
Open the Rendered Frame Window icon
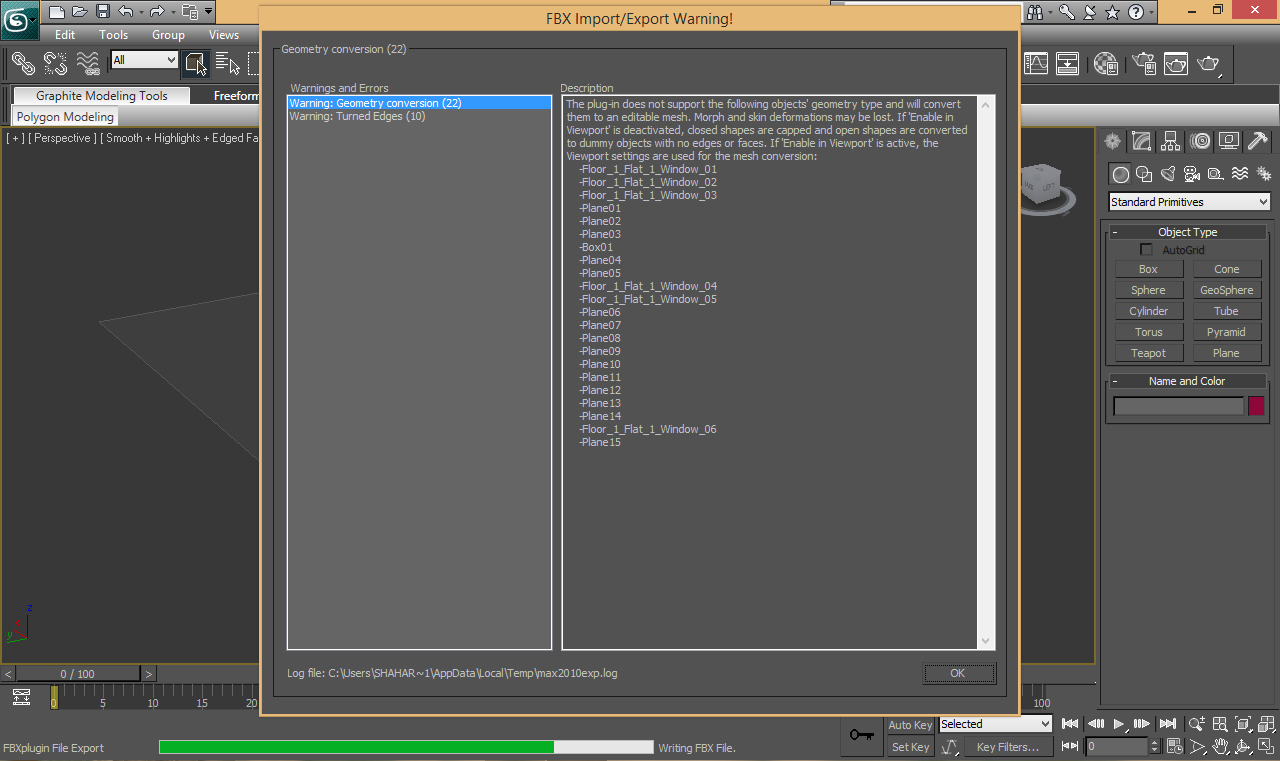[1175, 63]
